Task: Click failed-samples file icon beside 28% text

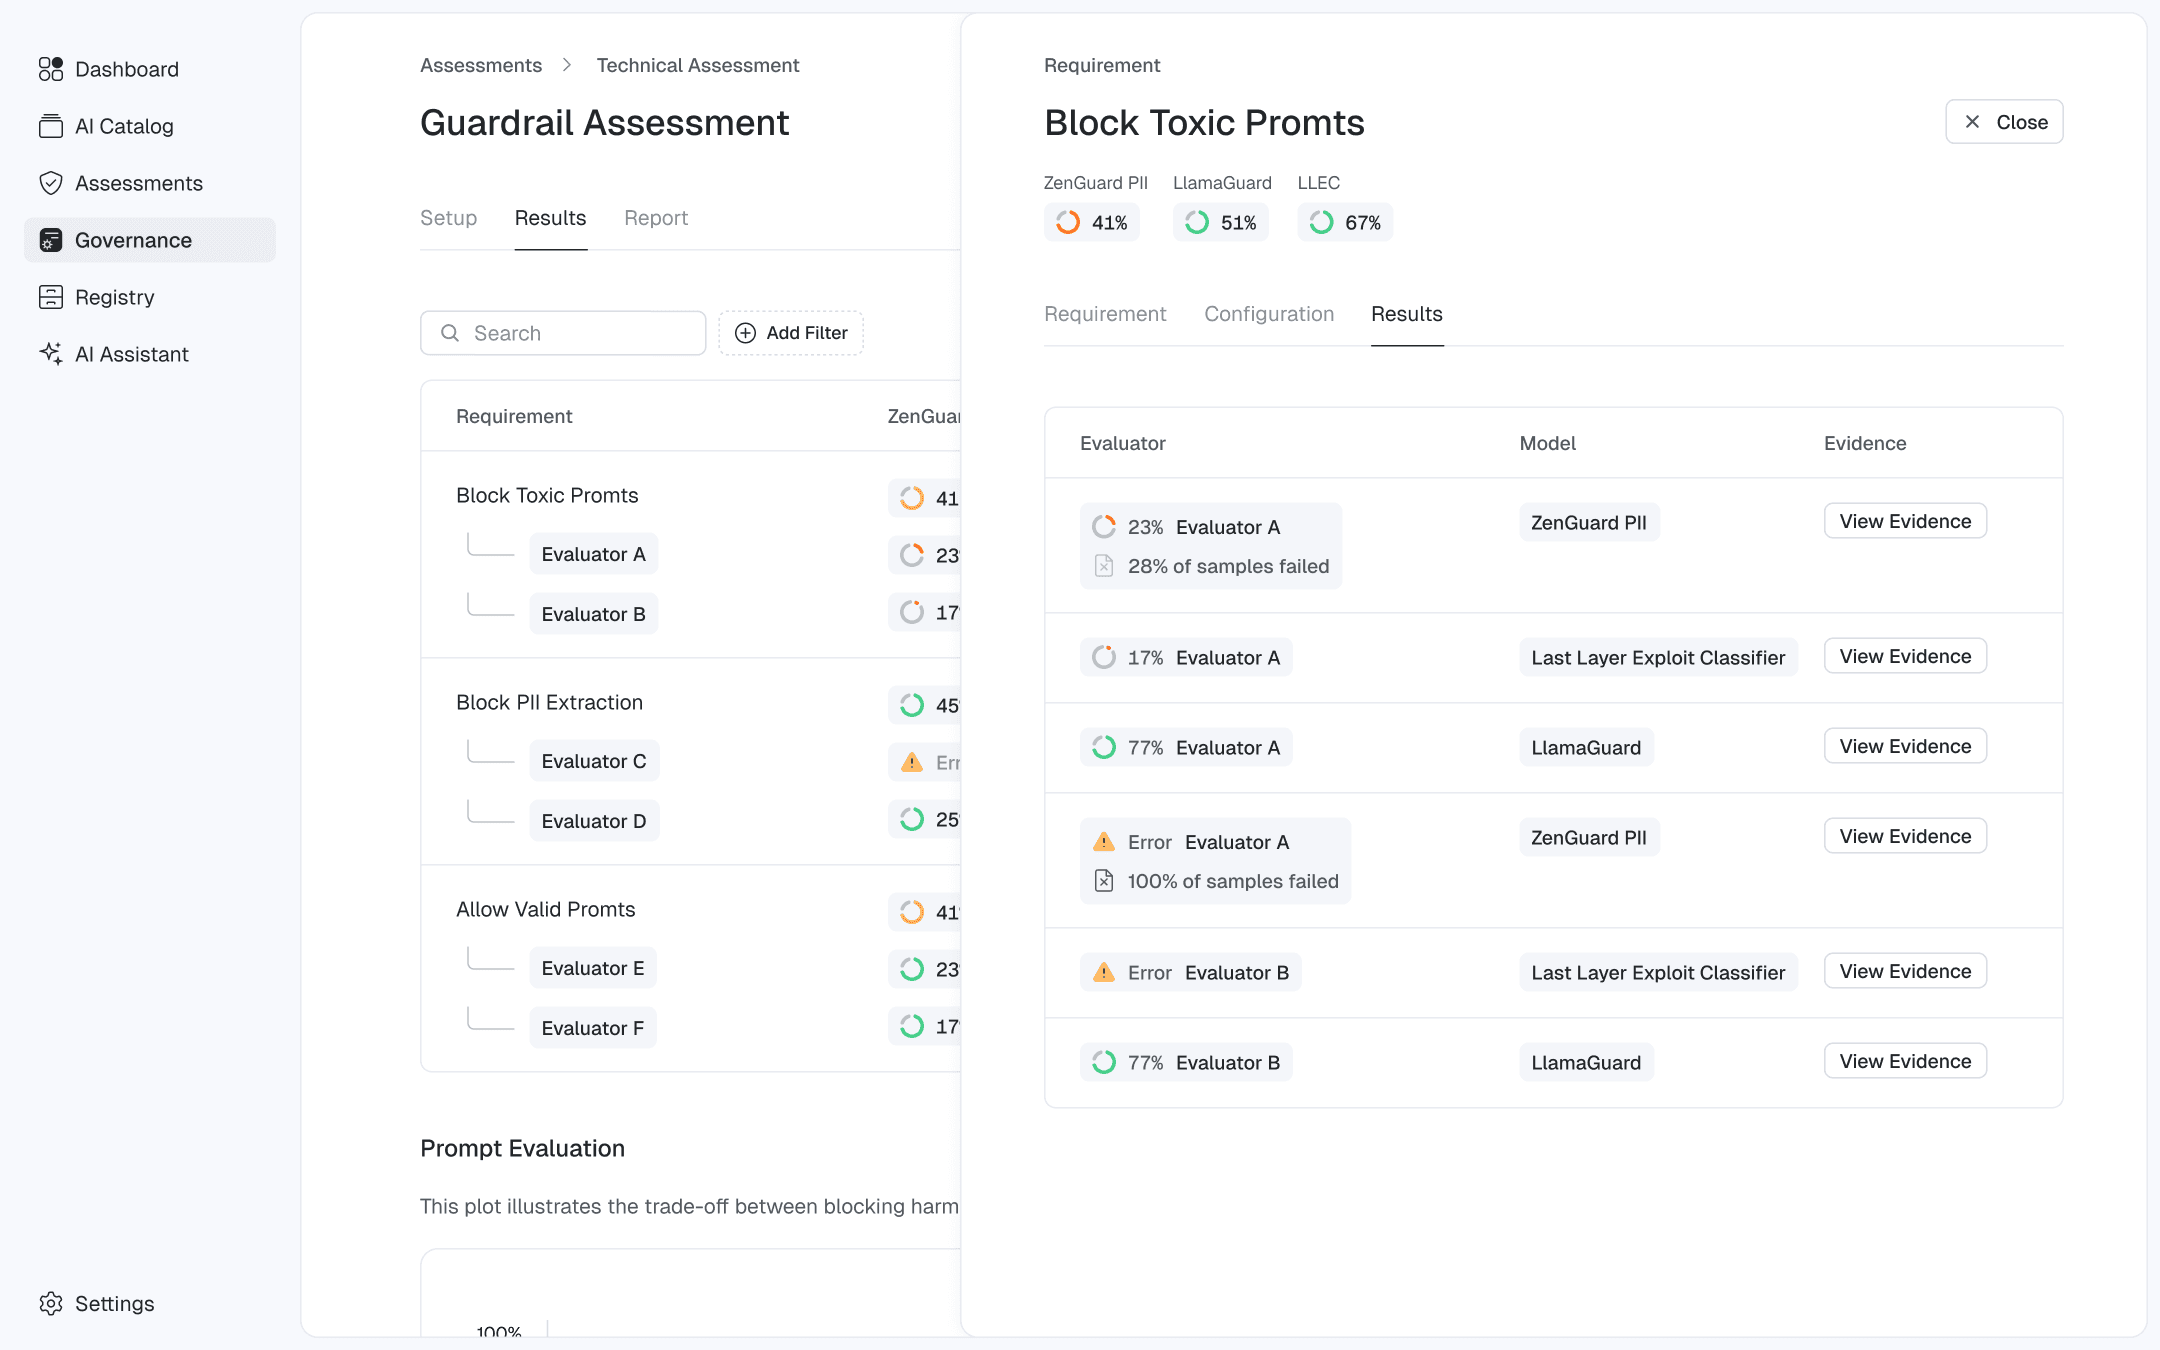Action: (x=1103, y=566)
